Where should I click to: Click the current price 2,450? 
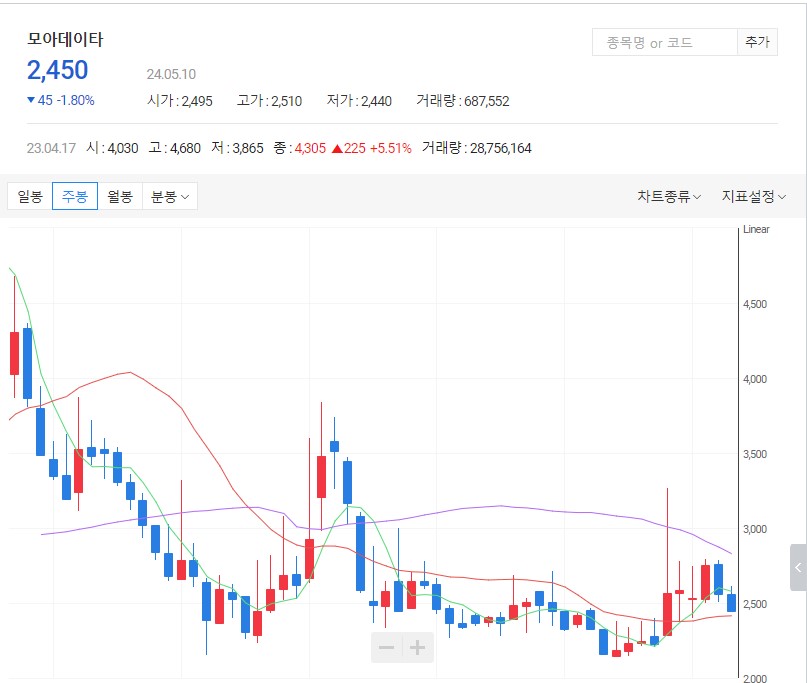(58, 70)
